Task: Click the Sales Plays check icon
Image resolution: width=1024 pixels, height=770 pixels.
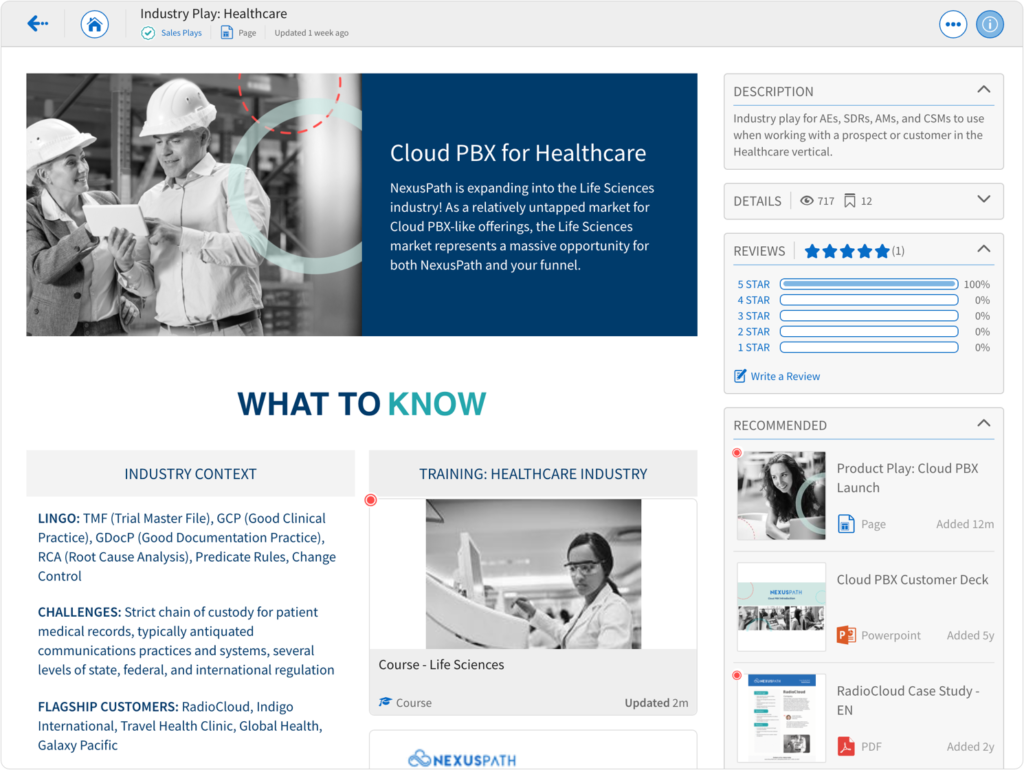Action: tap(148, 33)
